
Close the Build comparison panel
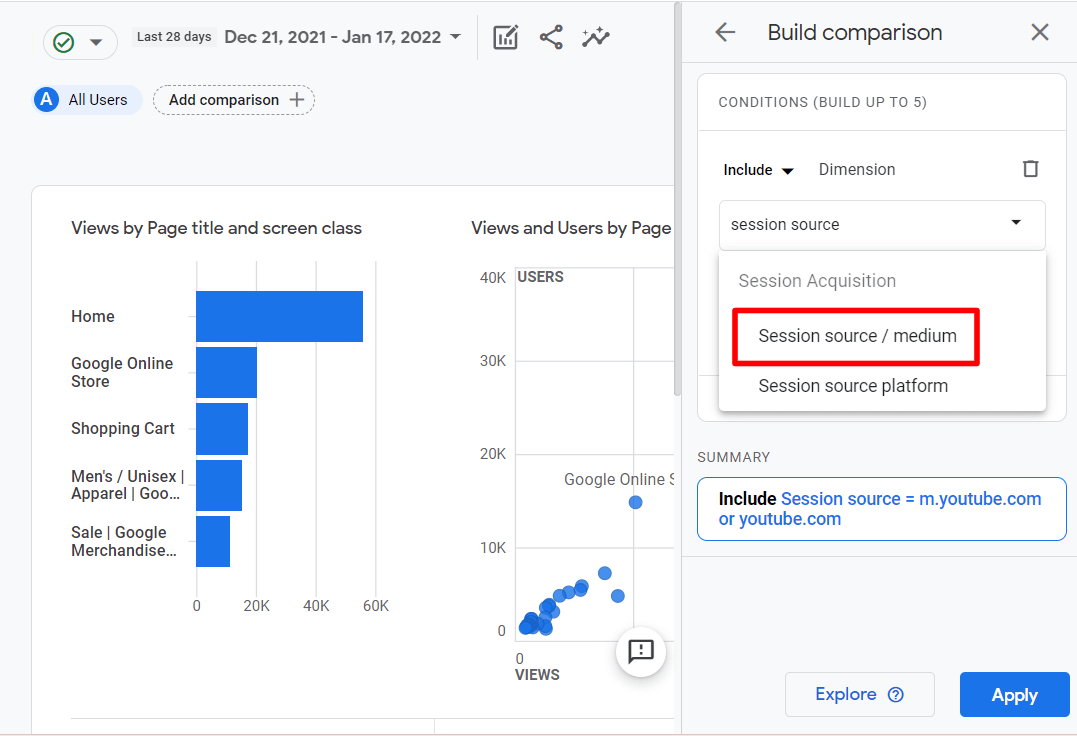1040,32
